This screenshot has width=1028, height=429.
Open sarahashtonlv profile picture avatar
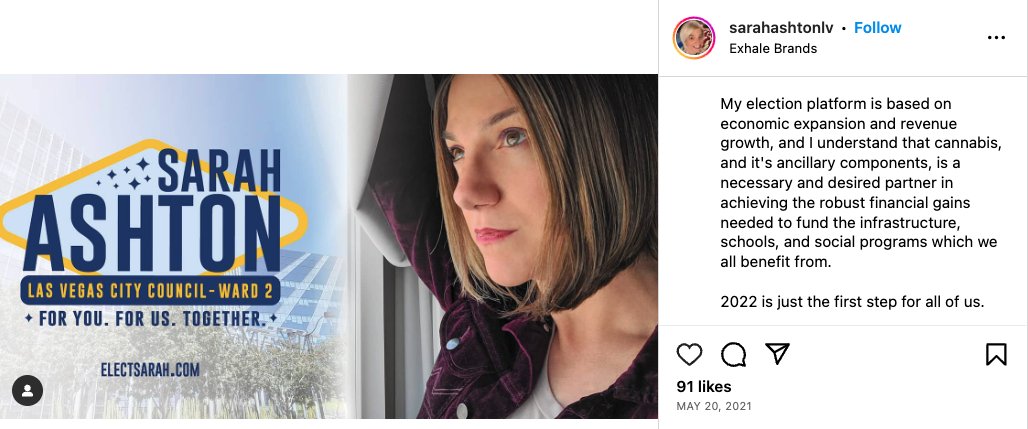click(x=693, y=38)
